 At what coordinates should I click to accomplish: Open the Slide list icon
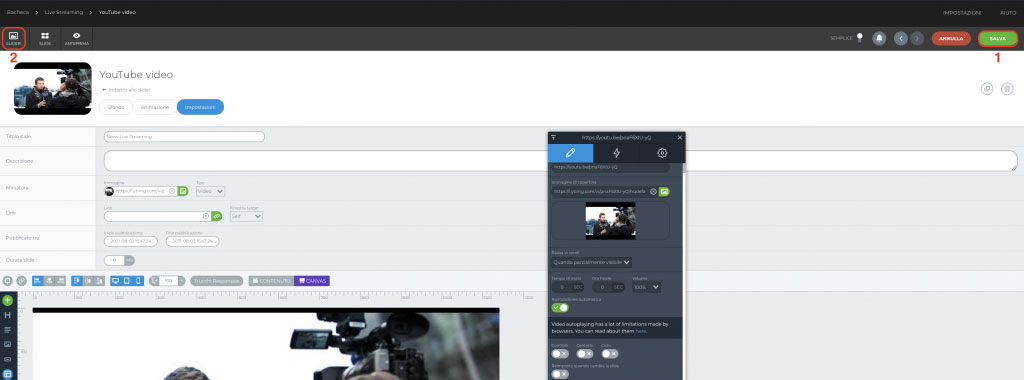point(45,39)
